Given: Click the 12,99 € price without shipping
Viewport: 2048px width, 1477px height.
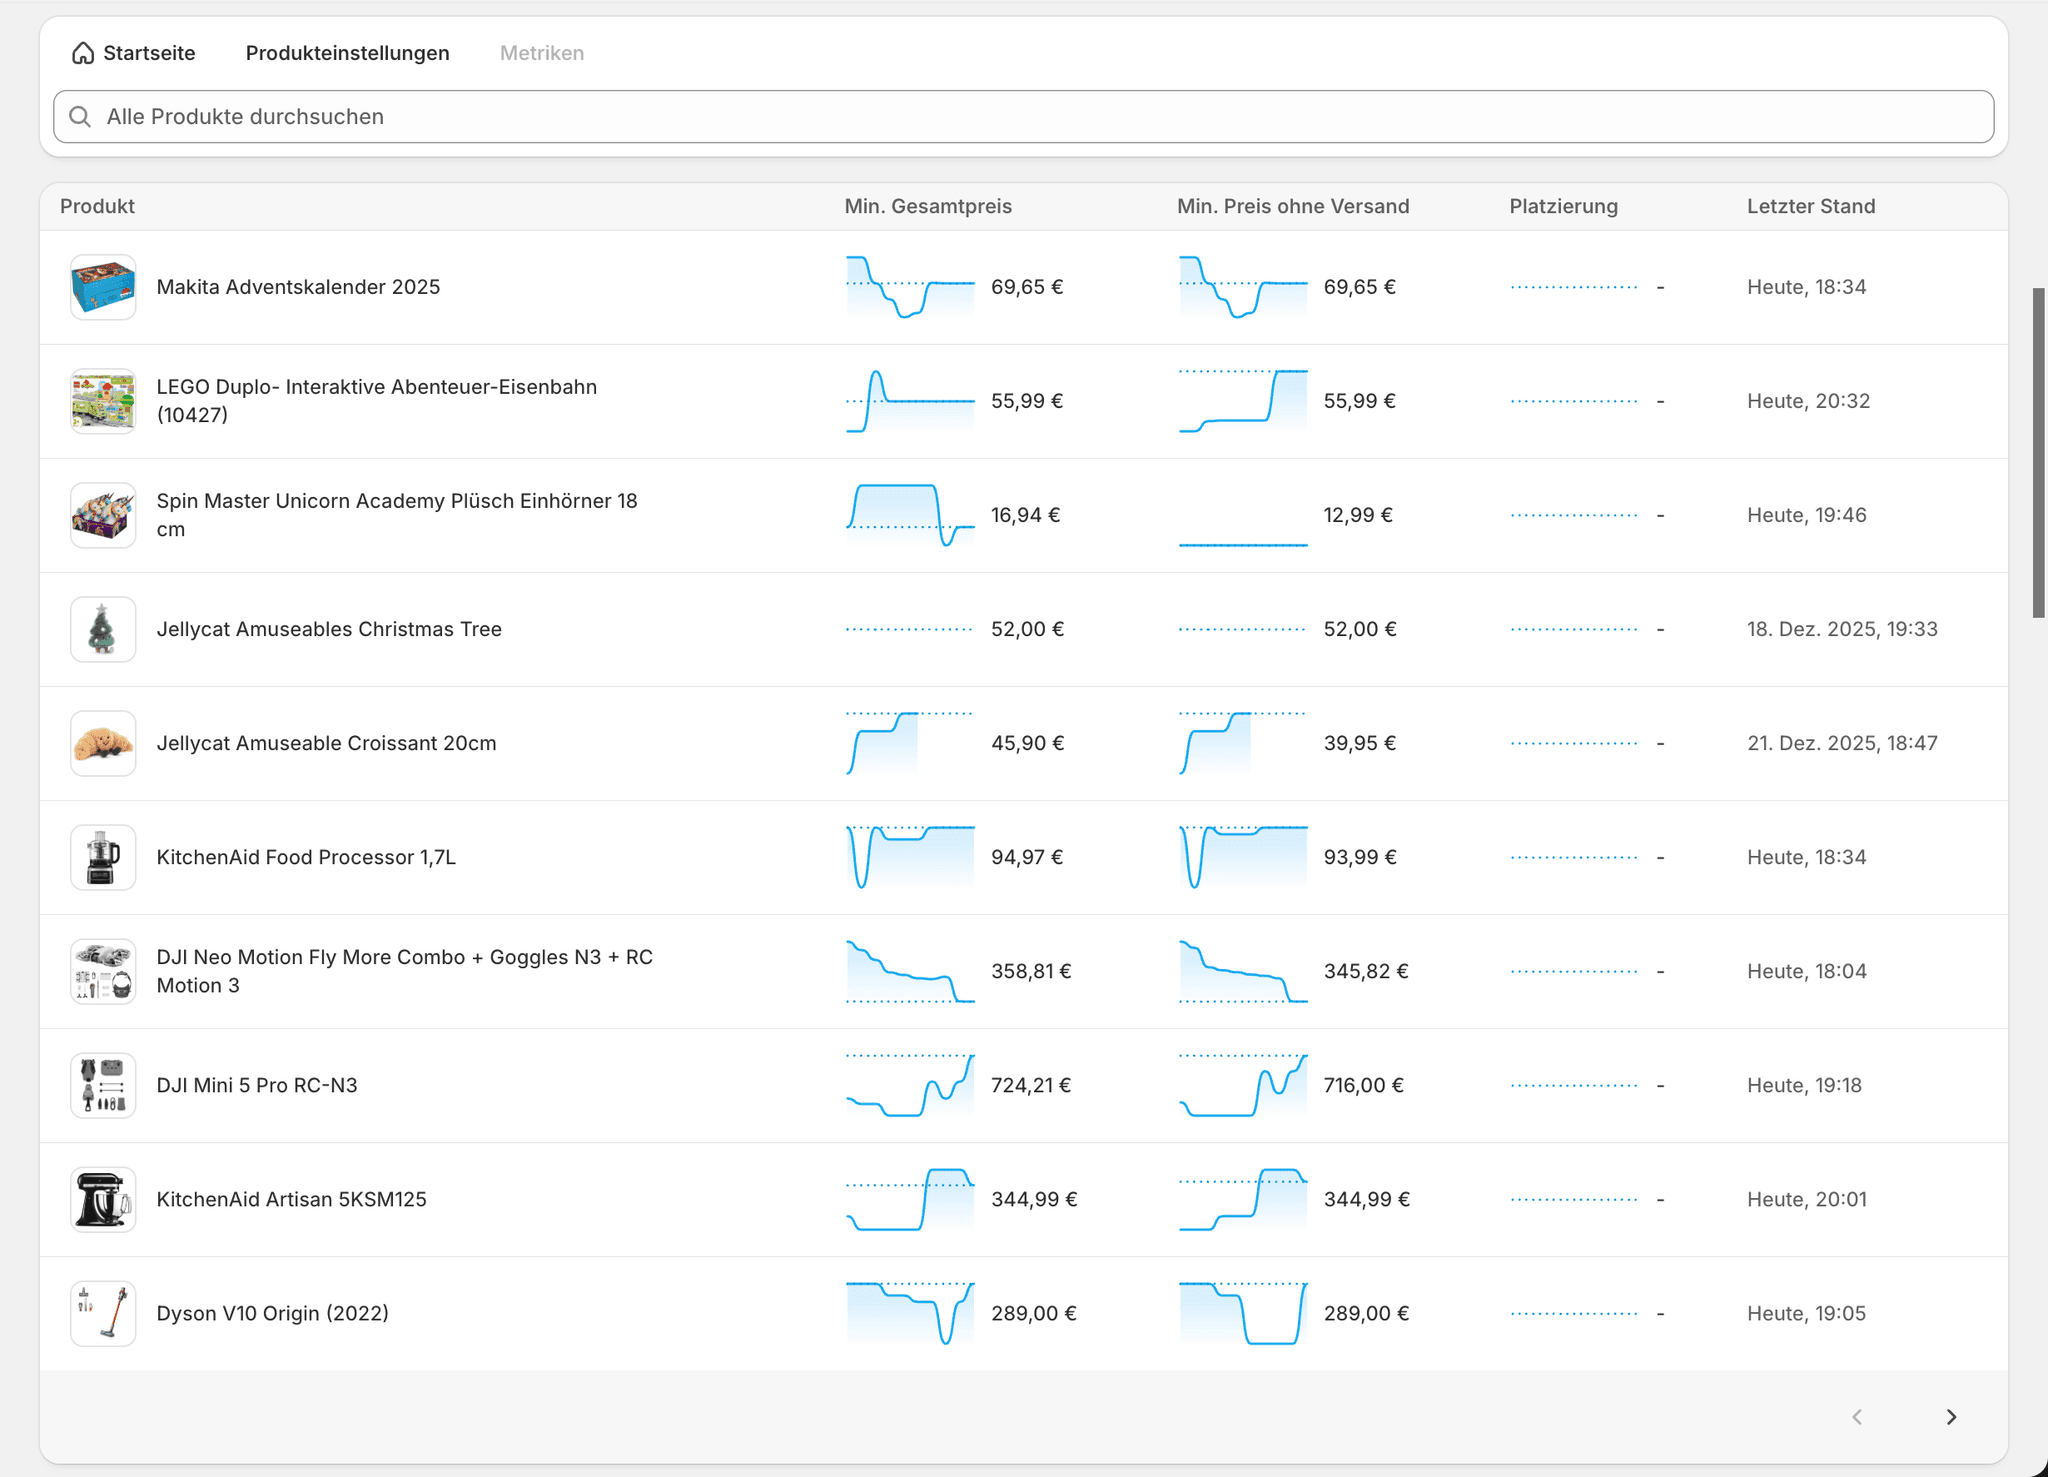Looking at the screenshot, I should (1358, 515).
